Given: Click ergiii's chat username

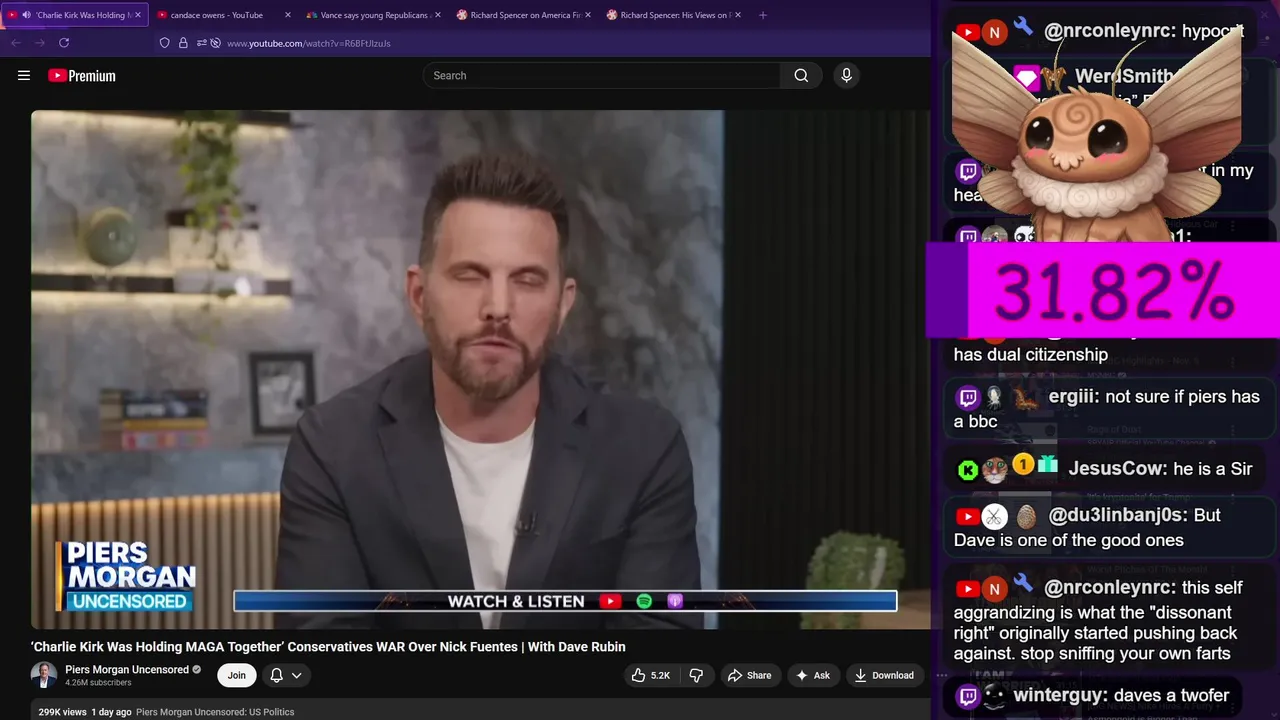Looking at the screenshot, I should point(1073,397).
